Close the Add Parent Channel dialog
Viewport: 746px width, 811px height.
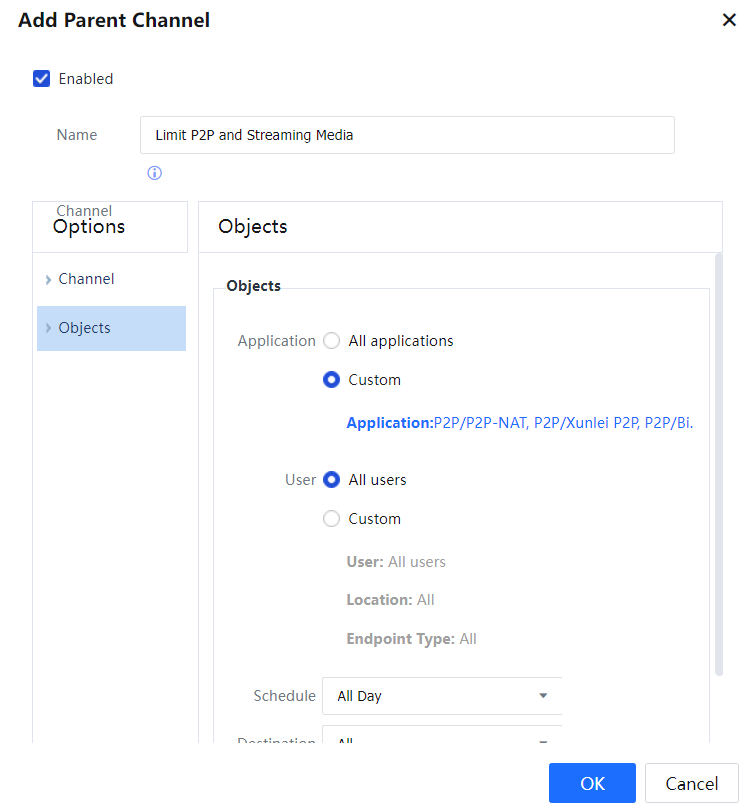[729, 20]
